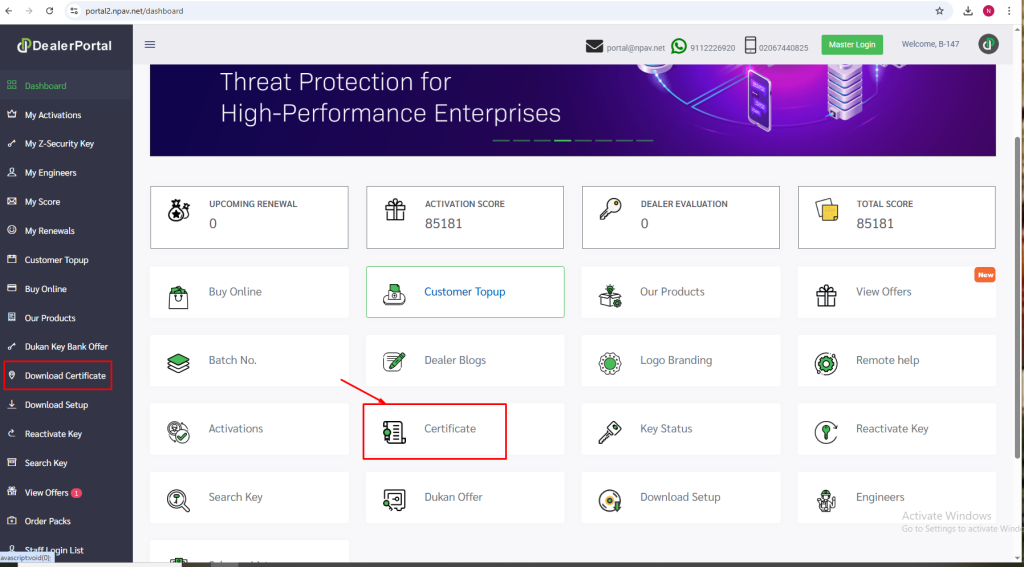The width and height of the screenshot is (1024, 567).
Task: Go to My Z-Security Key sidebar item
Action: [59, 144]
